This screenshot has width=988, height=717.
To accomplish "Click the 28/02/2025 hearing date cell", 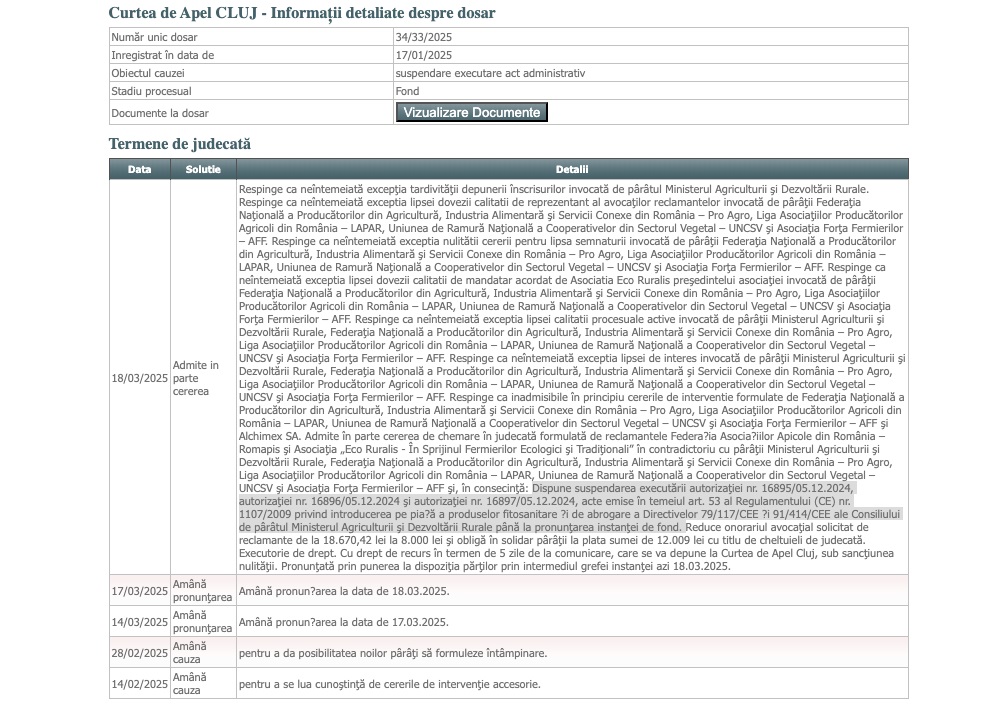I will pyautogui.click(x=140, y=652).
